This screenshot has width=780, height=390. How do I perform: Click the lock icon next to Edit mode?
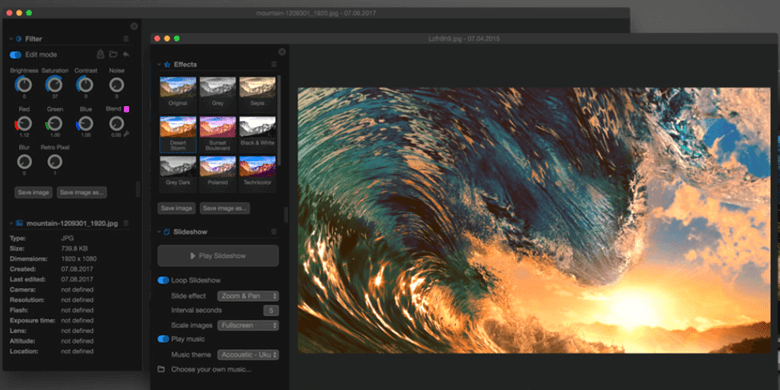(x=100, y=54)
